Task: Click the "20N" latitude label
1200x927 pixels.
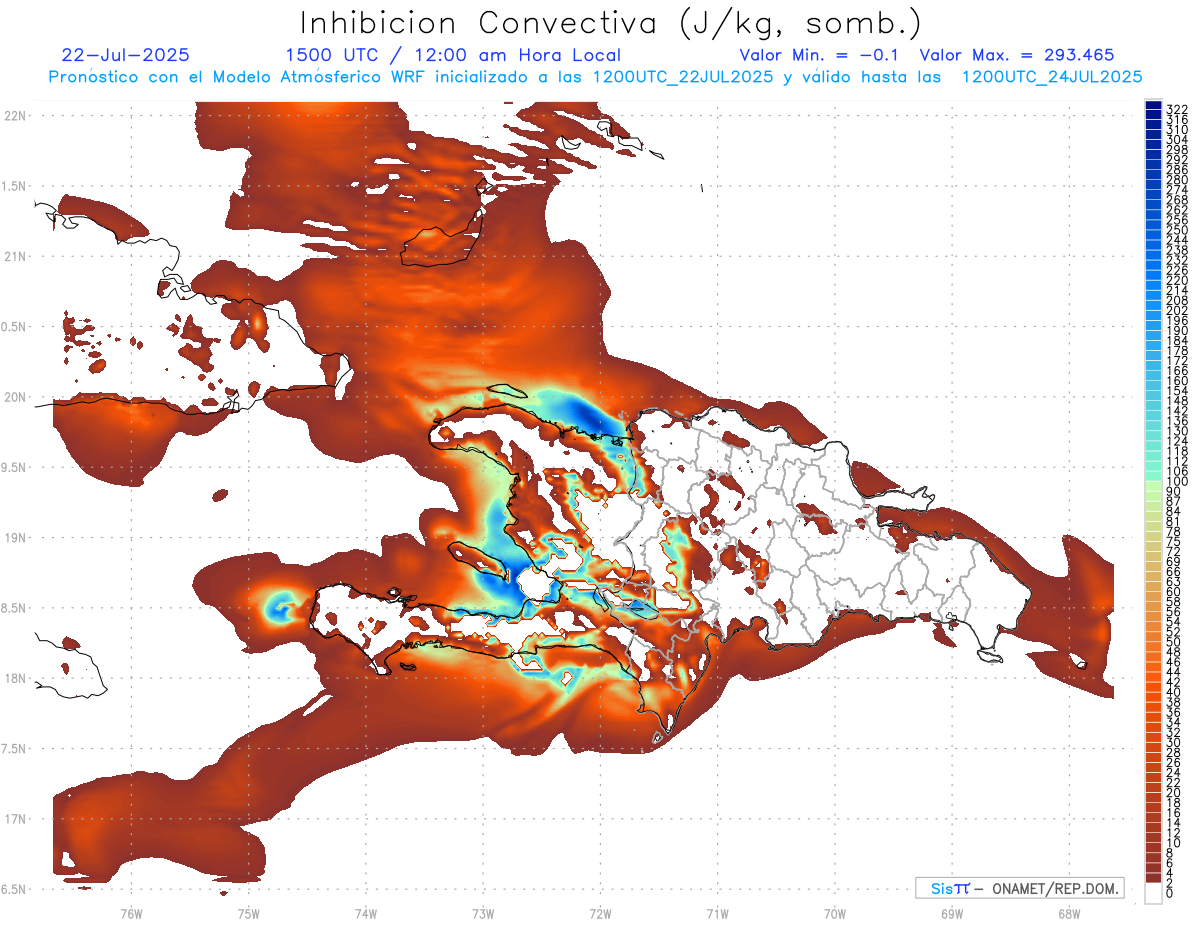Action: tap(15, 397)
